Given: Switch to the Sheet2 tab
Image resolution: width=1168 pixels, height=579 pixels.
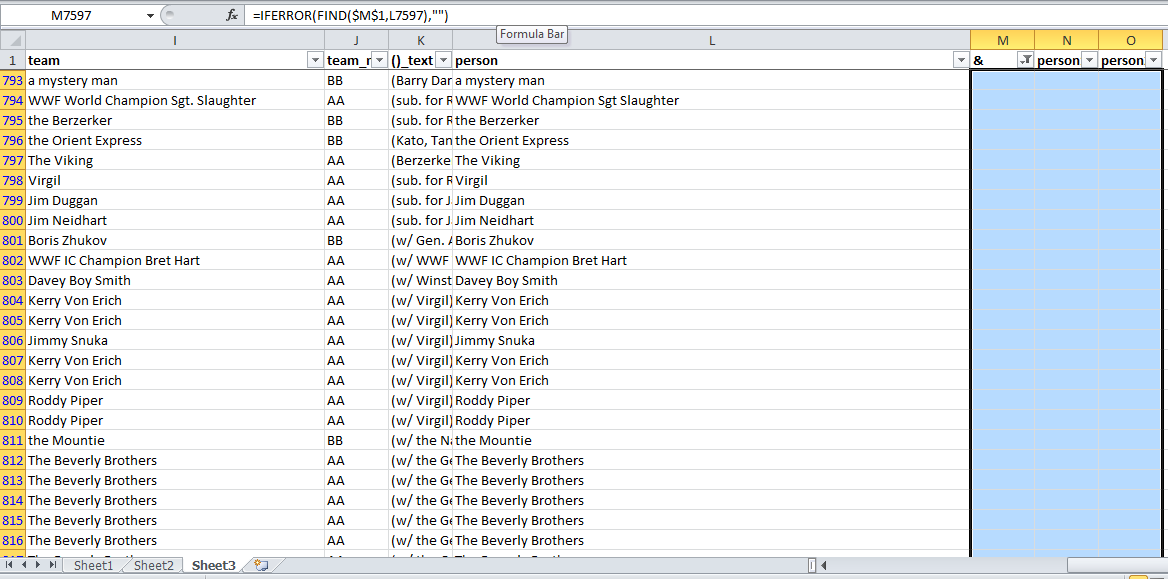Looking at the screenshot, I should [153, 566].
